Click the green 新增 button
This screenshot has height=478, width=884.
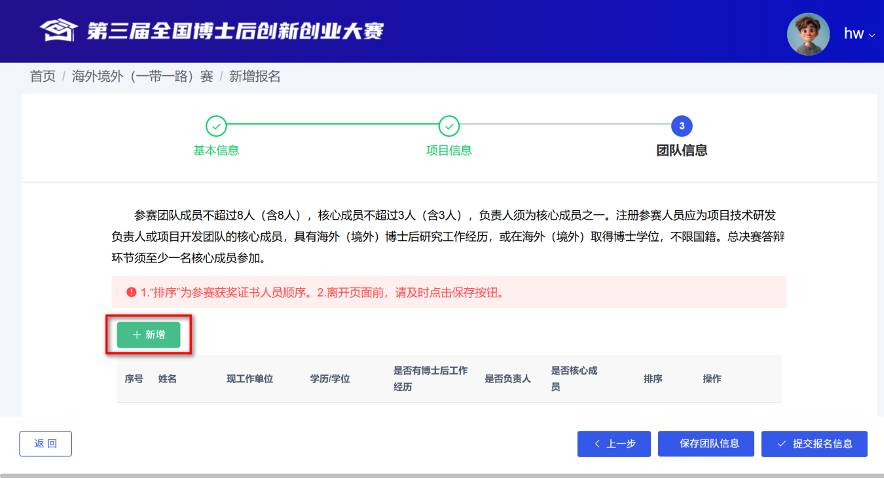click(x=149, y=335)
